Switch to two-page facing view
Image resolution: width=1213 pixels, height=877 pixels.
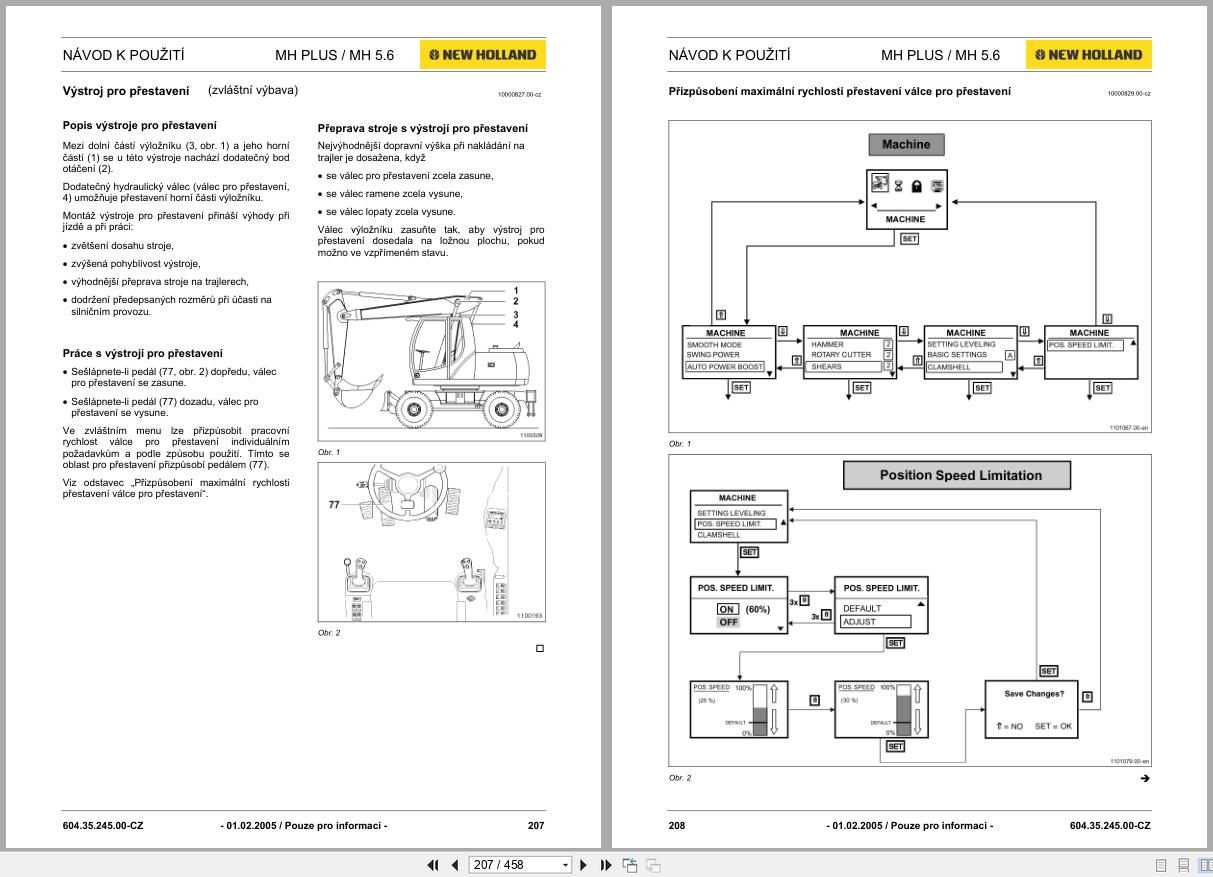(x=1205, y=865)
